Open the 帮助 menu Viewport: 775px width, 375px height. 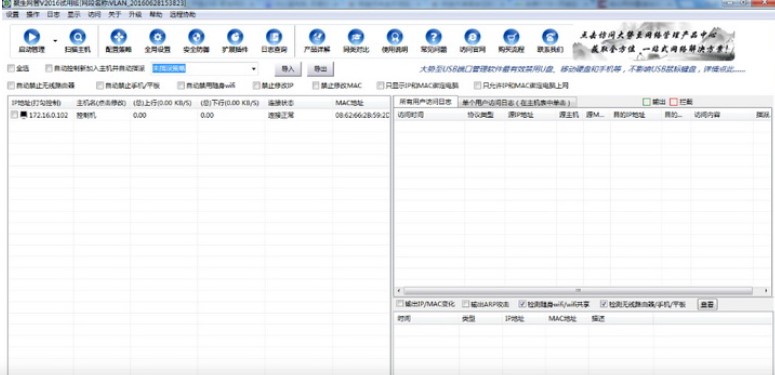(x=156, y=15)
